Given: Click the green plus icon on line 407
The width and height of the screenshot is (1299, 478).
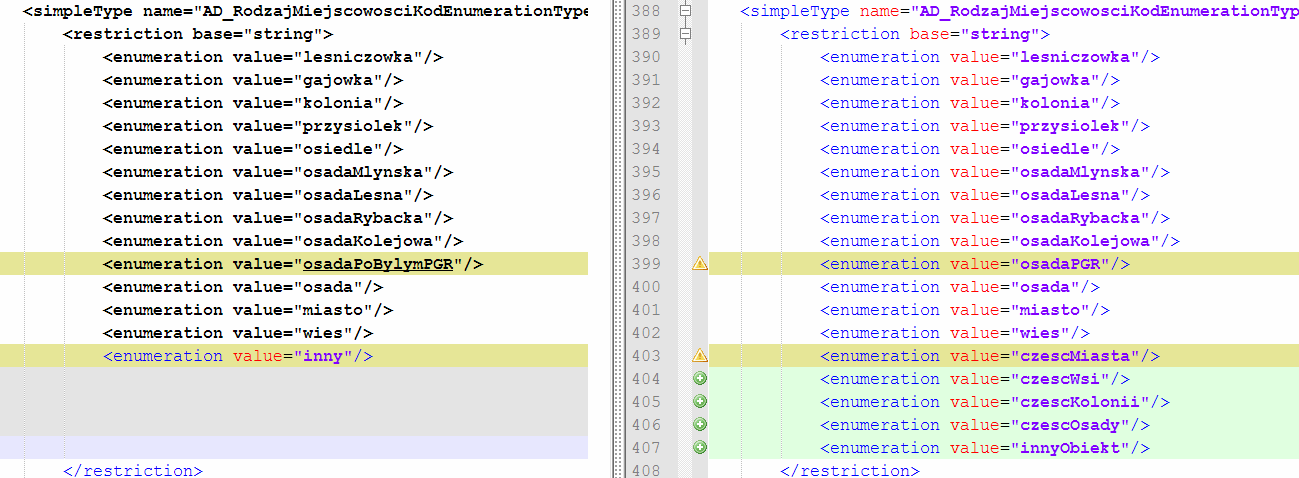Looking at the screenshot, I should pyautogui.click(x=700, y=448).
